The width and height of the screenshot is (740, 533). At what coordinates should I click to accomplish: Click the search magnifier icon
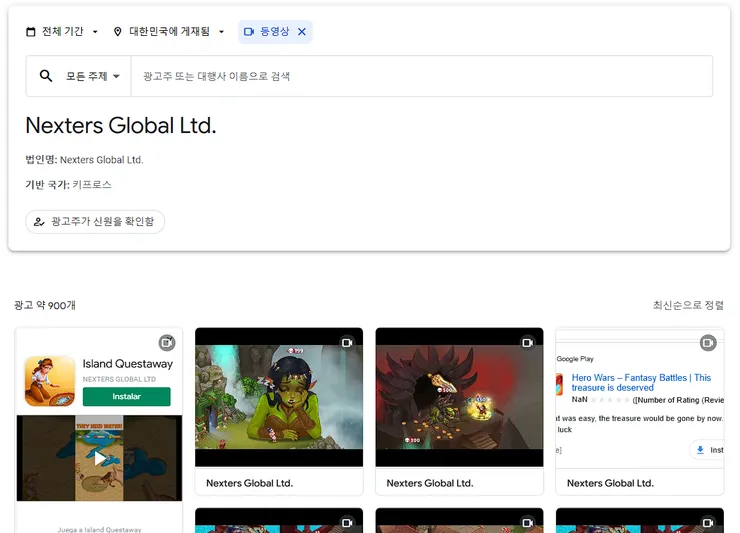tap(46, 76)
